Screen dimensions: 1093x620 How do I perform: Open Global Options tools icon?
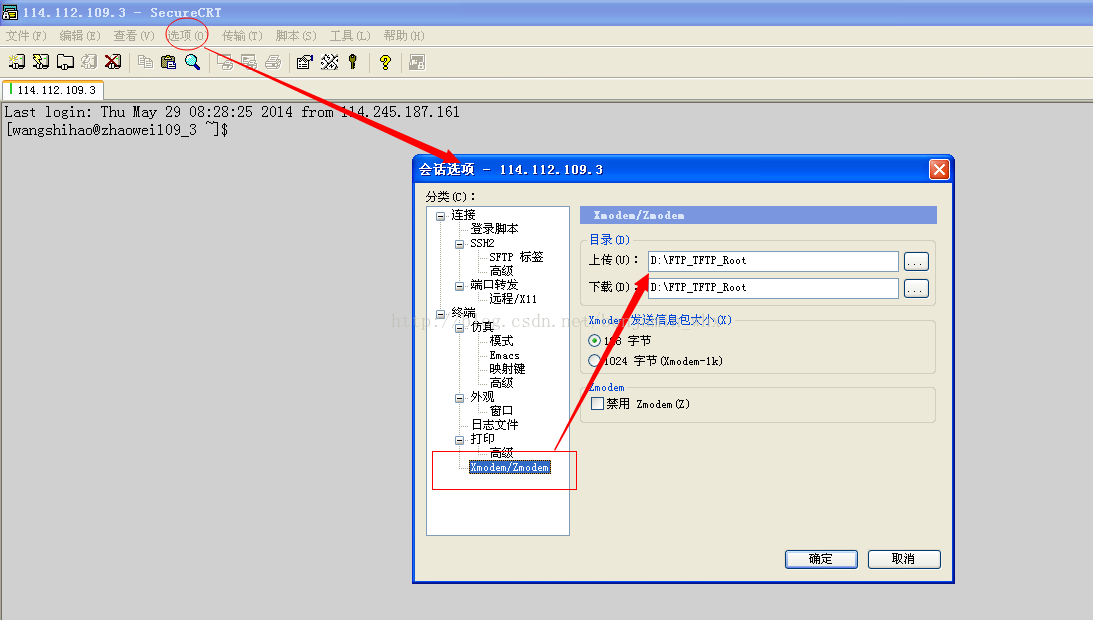329,62
